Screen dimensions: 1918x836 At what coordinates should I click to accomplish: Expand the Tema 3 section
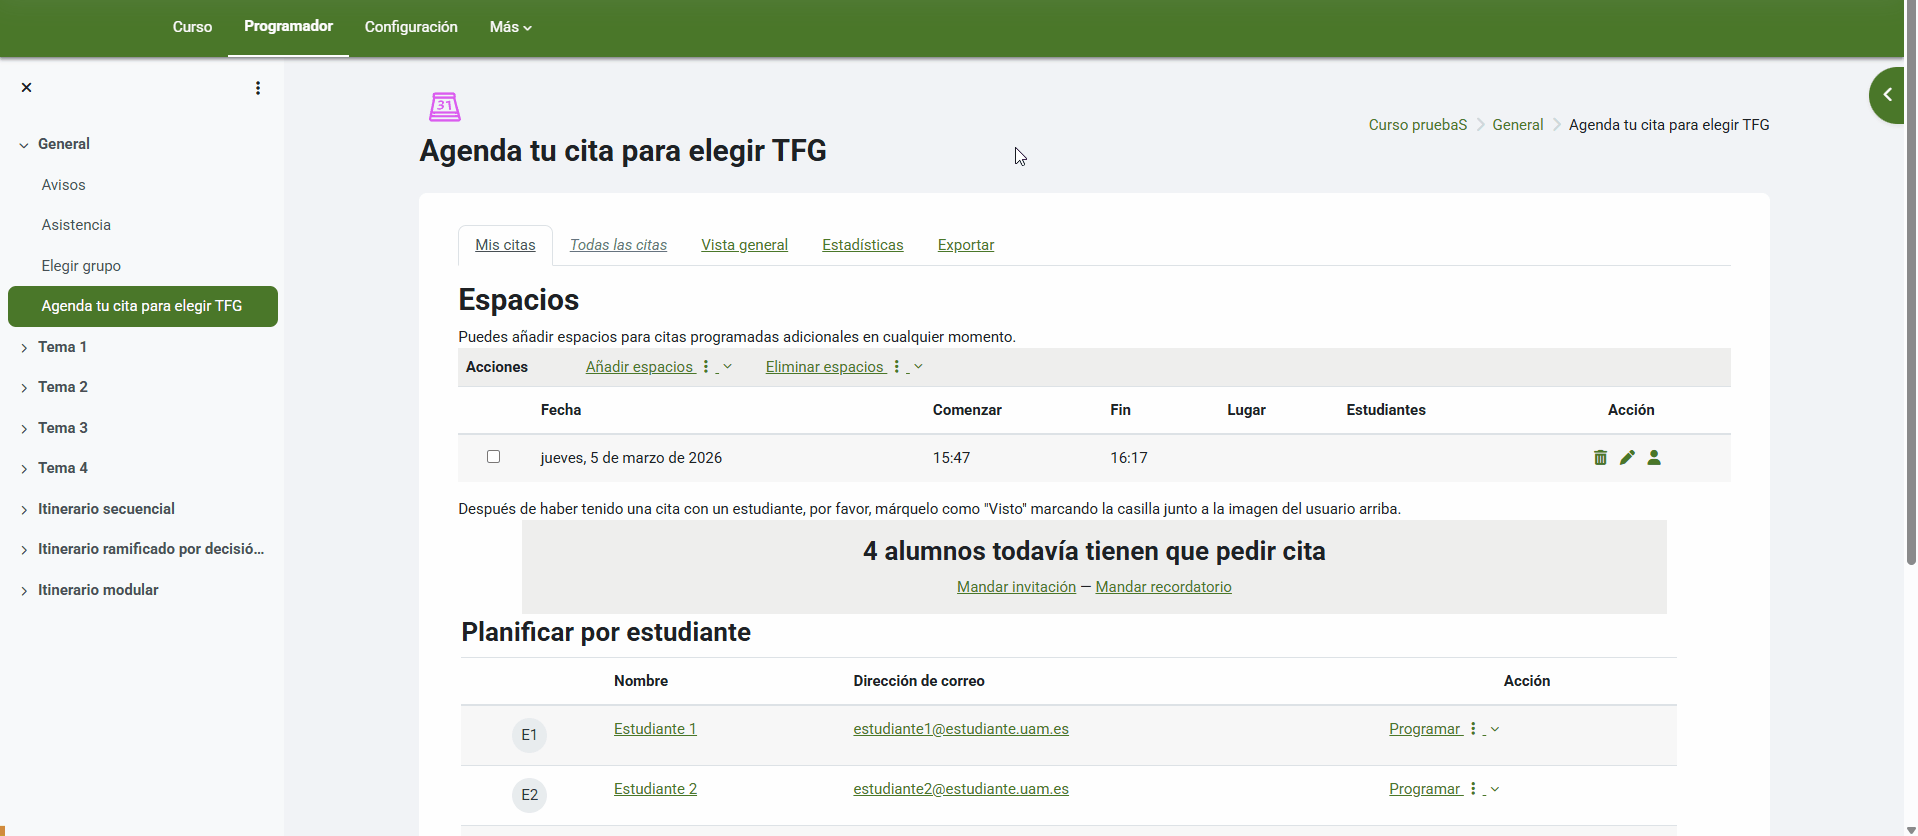[x=24, y=429]
